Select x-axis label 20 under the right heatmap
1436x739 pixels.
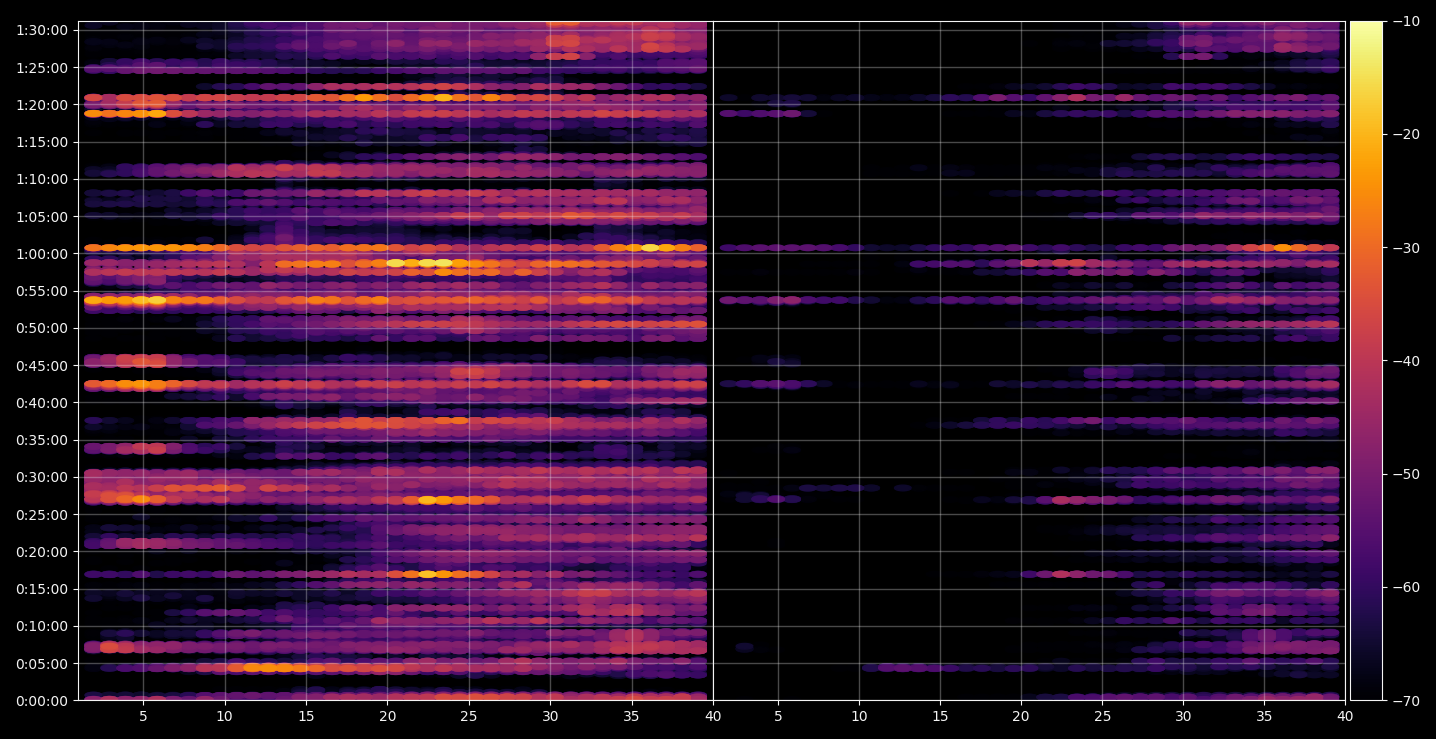(1020, 717)
